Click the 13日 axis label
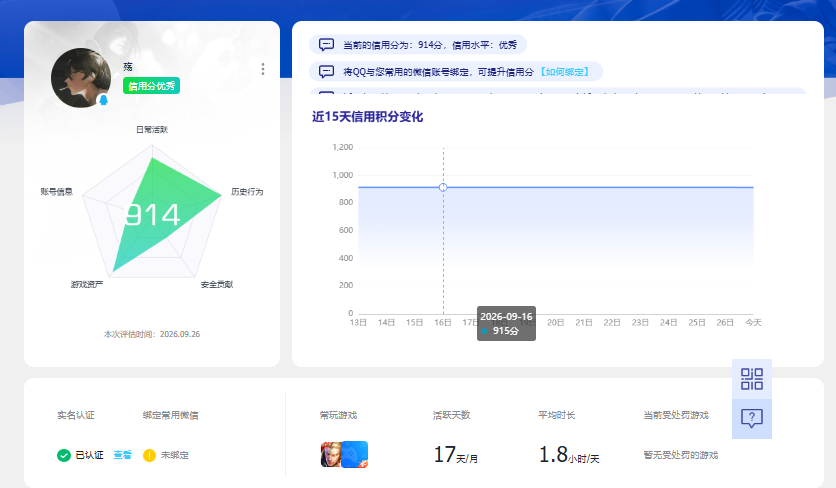The width and height of the screenshot is (836, 488). click(x=358, y=323)
